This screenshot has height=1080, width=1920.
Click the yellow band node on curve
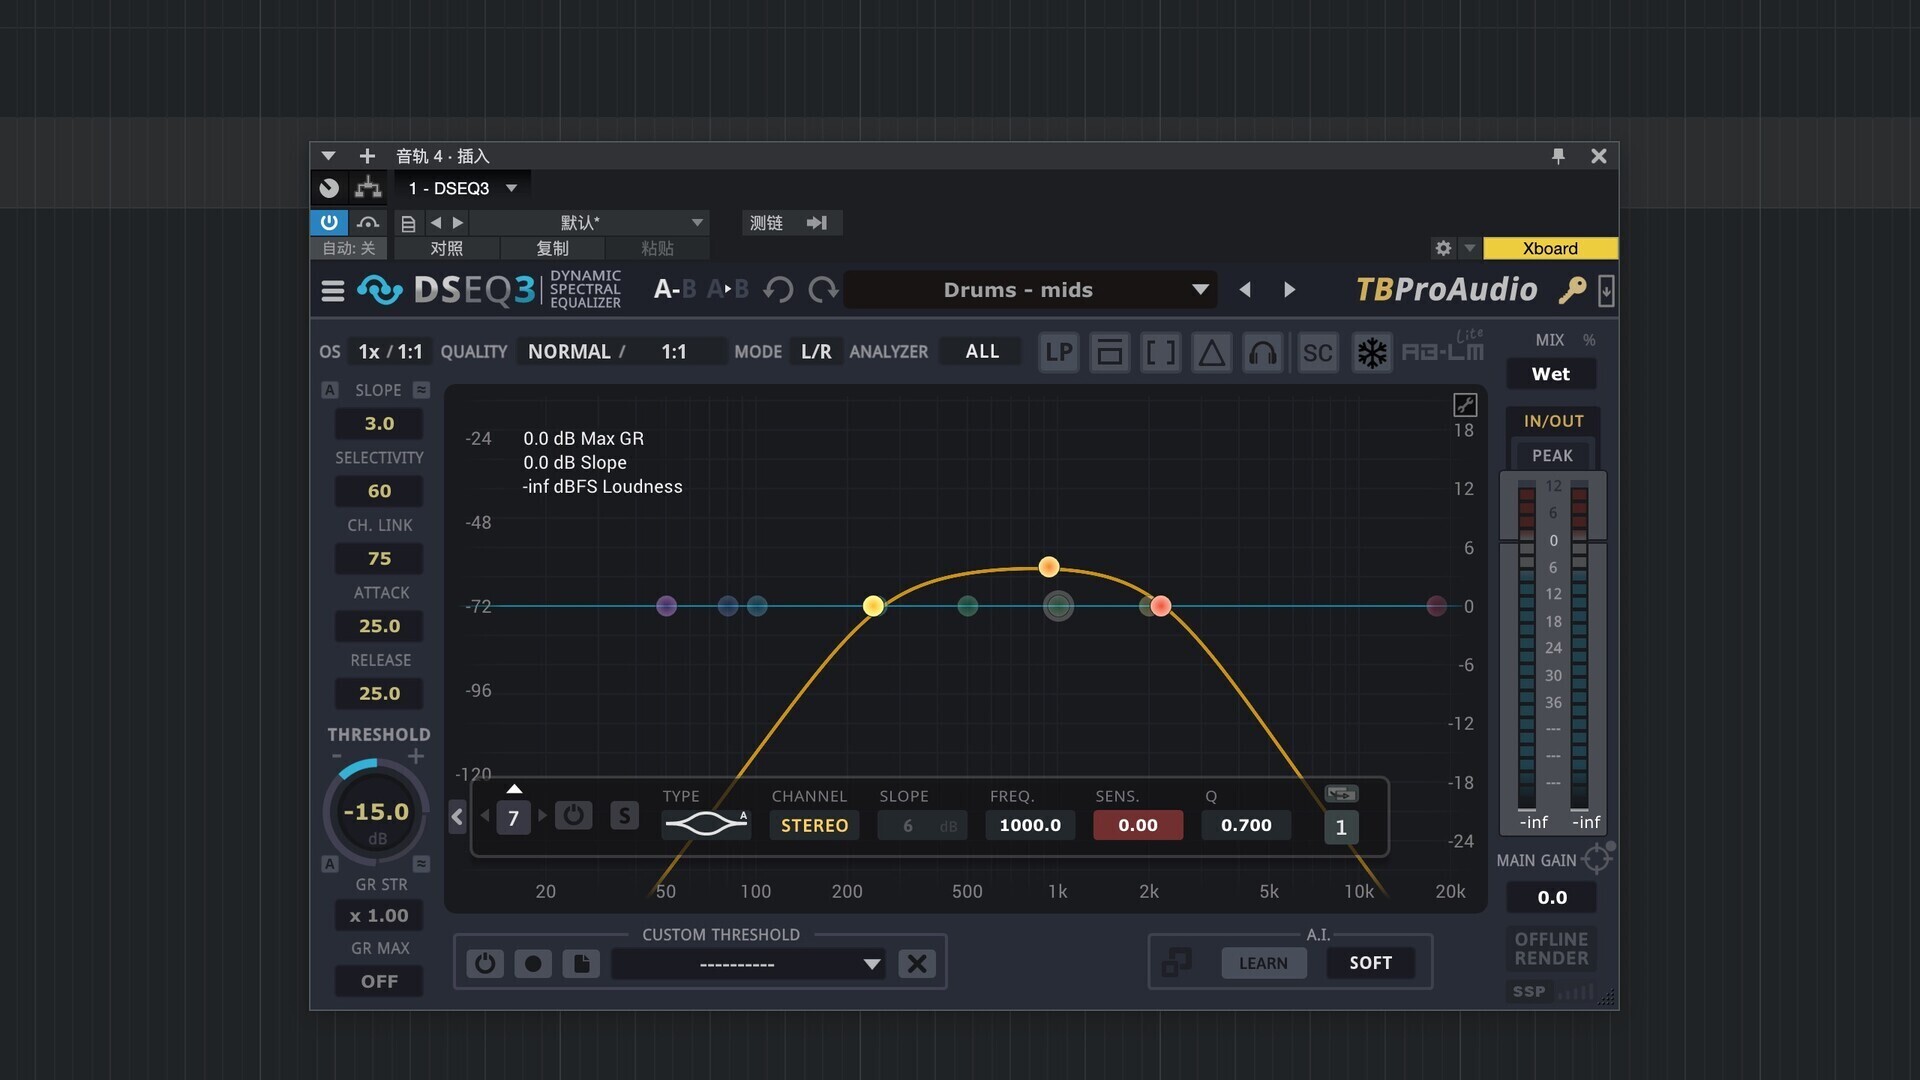[873, 606]
